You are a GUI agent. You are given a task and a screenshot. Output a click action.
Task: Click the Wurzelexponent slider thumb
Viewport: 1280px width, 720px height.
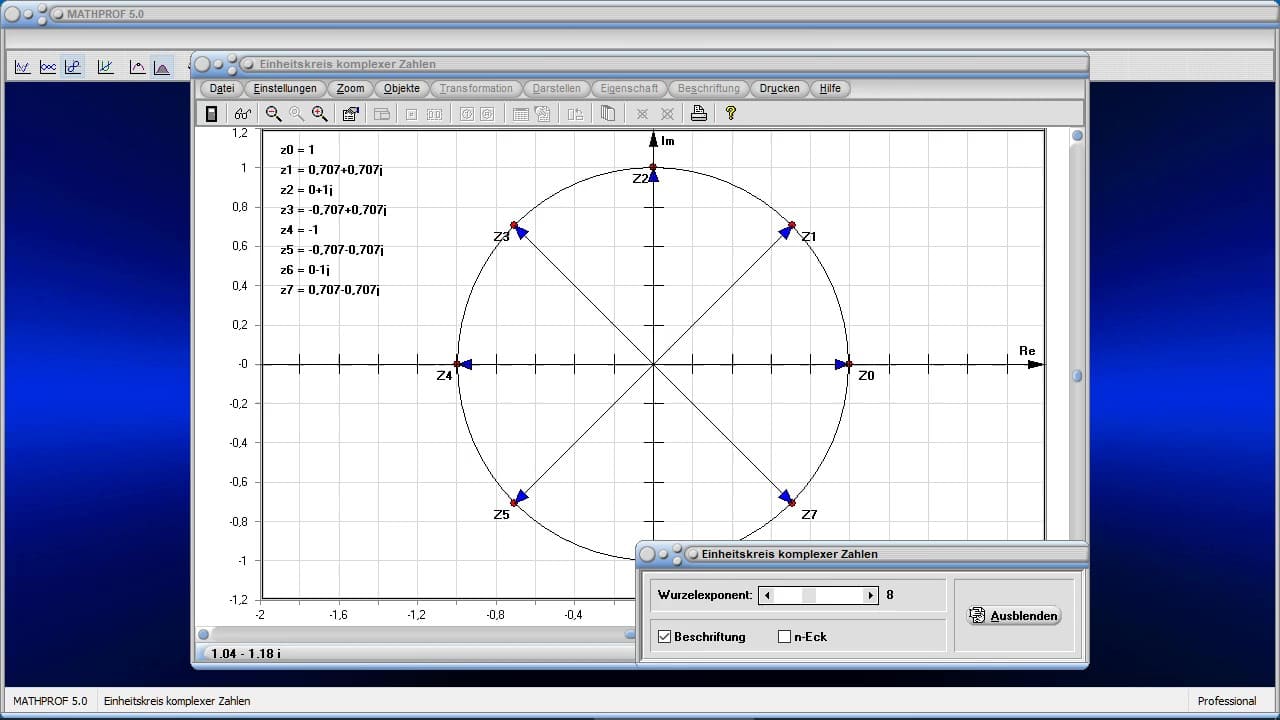(809, 595)
